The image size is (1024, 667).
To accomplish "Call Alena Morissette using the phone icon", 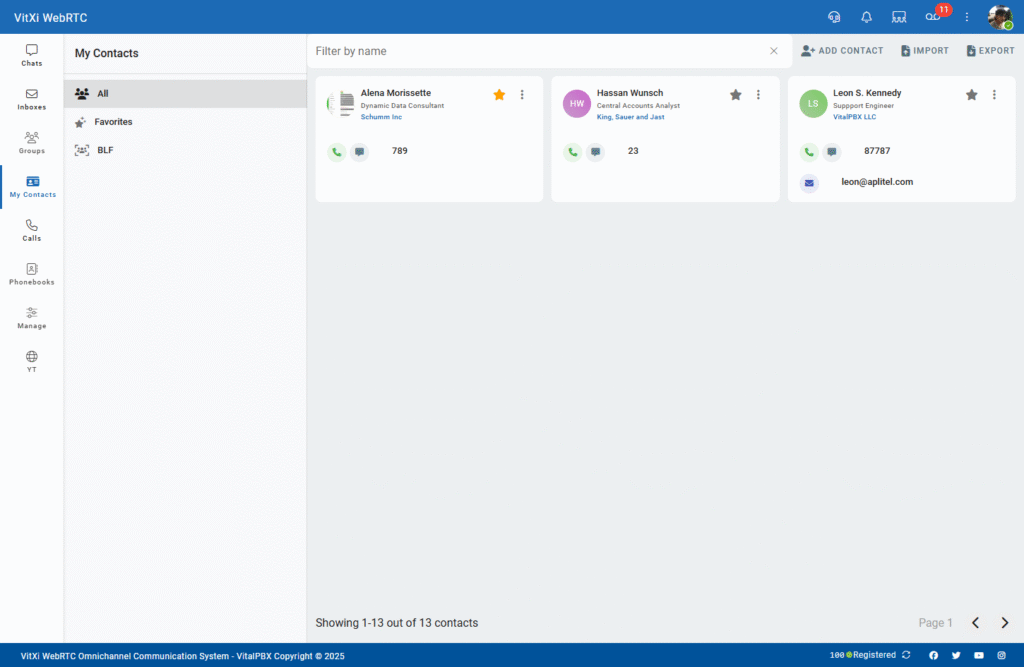I will (336, 152).
